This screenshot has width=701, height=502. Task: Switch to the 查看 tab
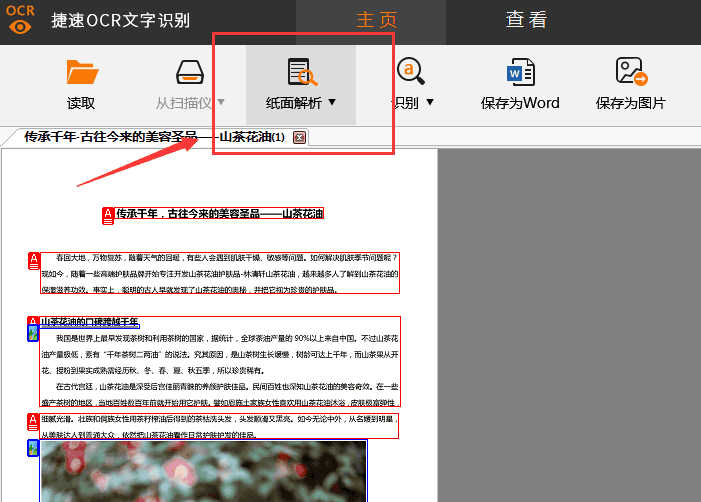tap(526, 20)
